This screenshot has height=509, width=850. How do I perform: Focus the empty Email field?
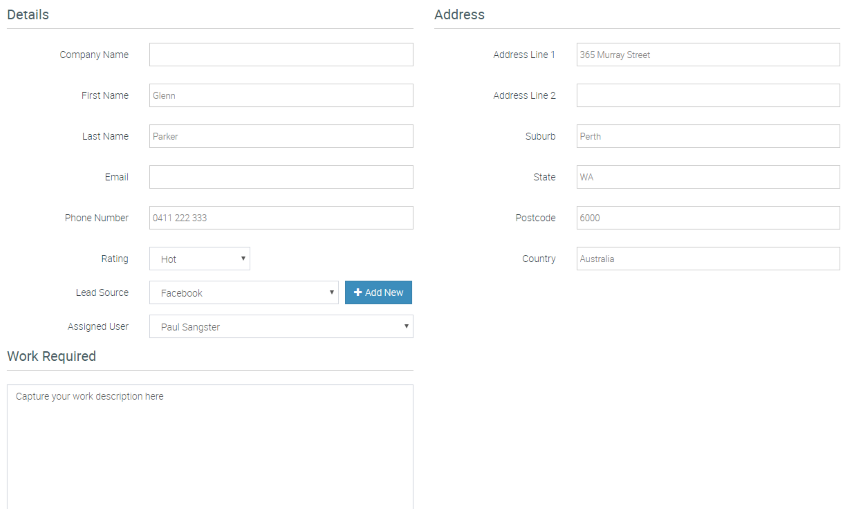tap(281, 177)
